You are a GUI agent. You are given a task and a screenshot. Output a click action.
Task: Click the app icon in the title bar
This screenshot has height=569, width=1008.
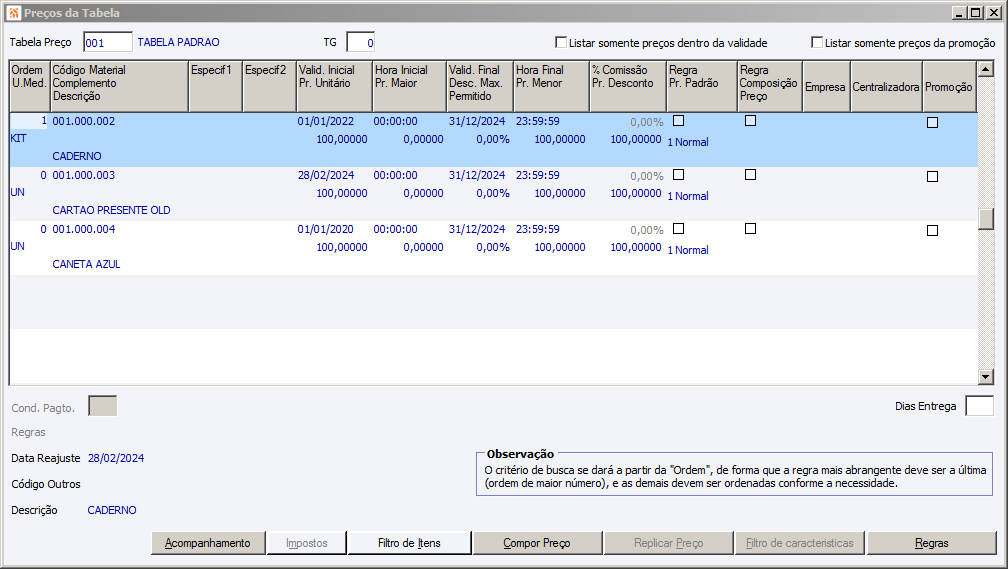[x=13, y=13]
